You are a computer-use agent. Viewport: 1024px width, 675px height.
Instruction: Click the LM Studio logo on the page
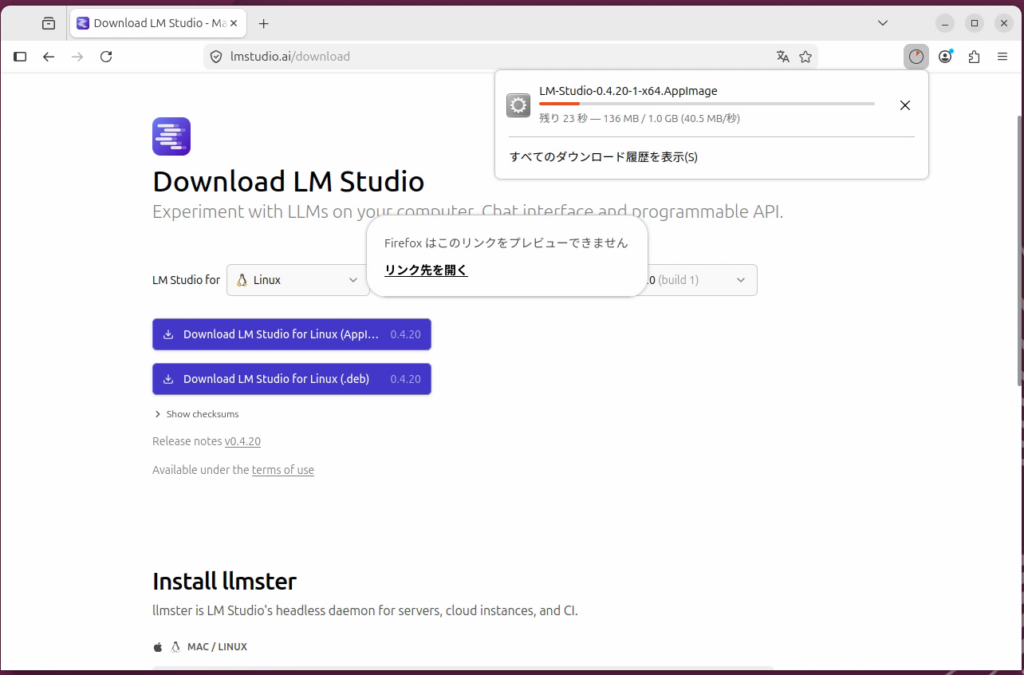pos(172,136)
